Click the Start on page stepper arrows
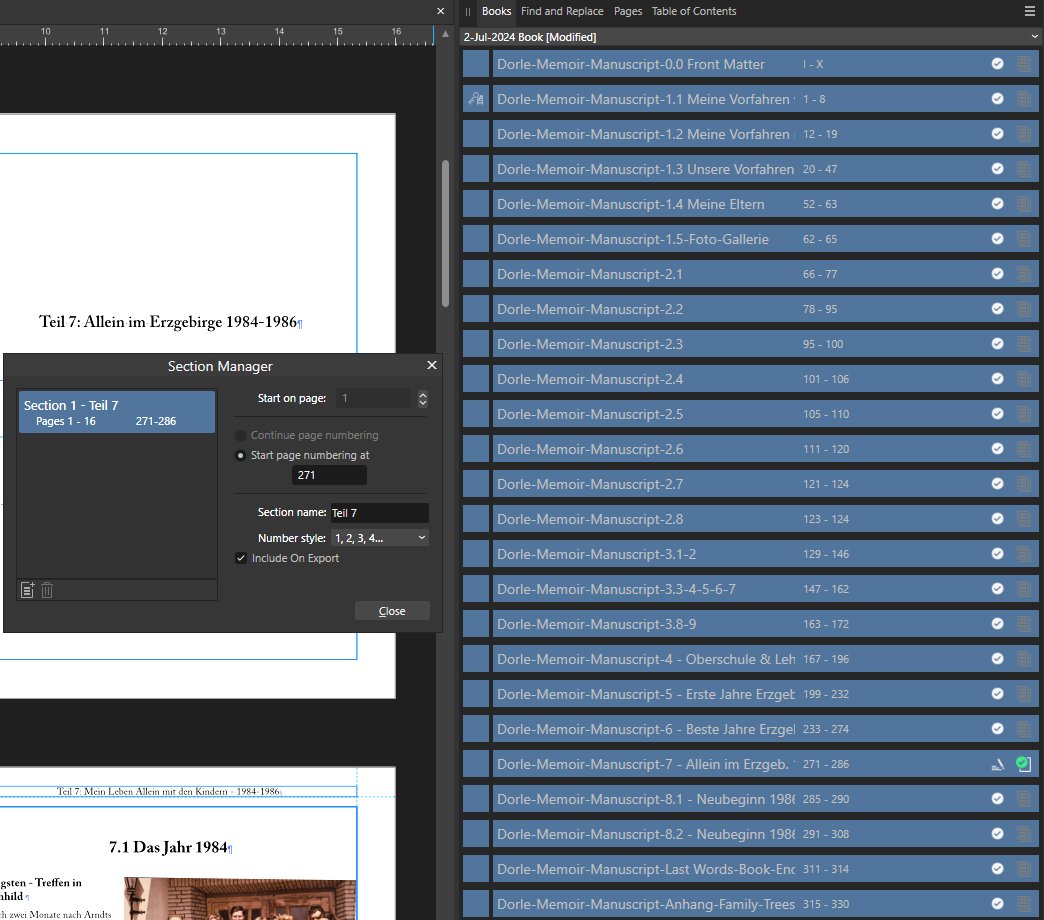This screenshot has height=920, width=1044. (x=422, y=398)
